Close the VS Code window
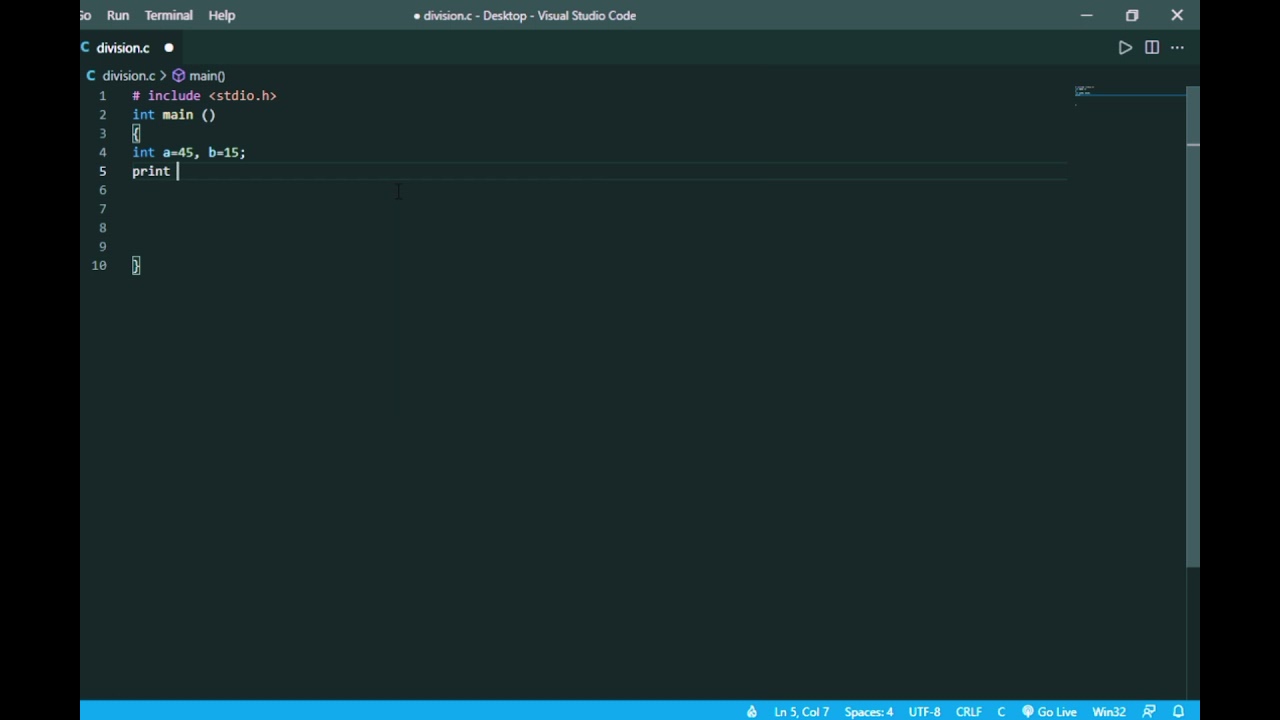The height and width of the screenshot is (720, 1280). [1177, 15]
